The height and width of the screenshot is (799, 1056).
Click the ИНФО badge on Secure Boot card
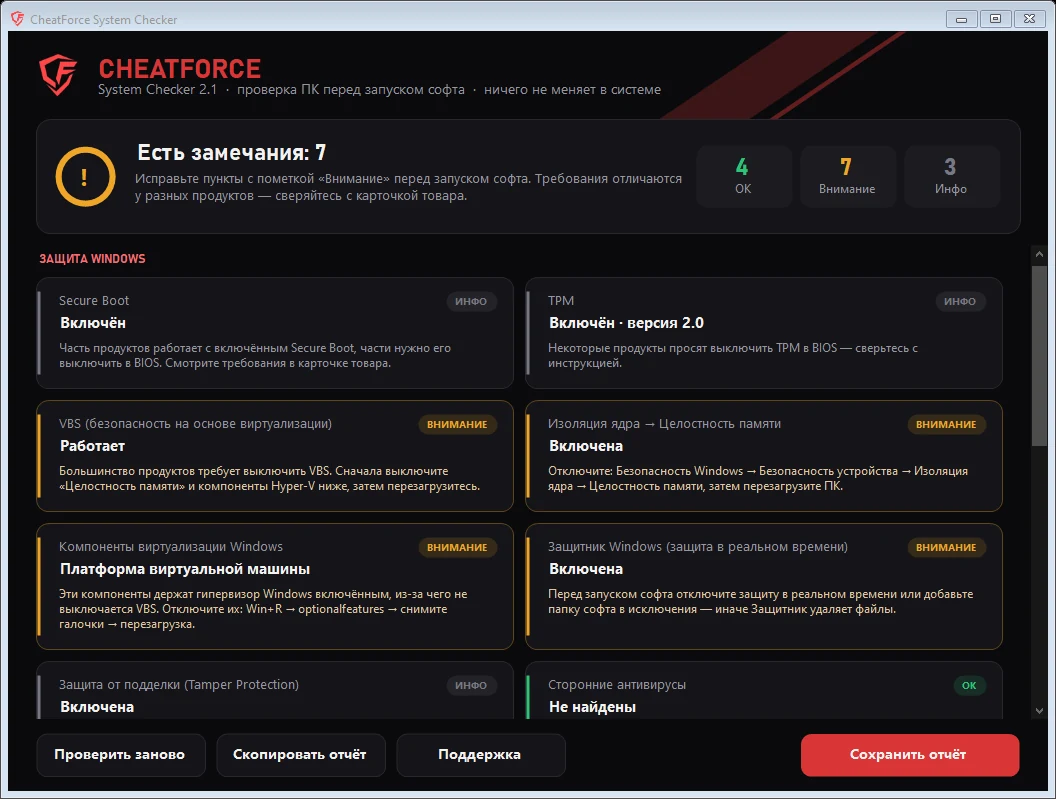[x=471, y=301]
